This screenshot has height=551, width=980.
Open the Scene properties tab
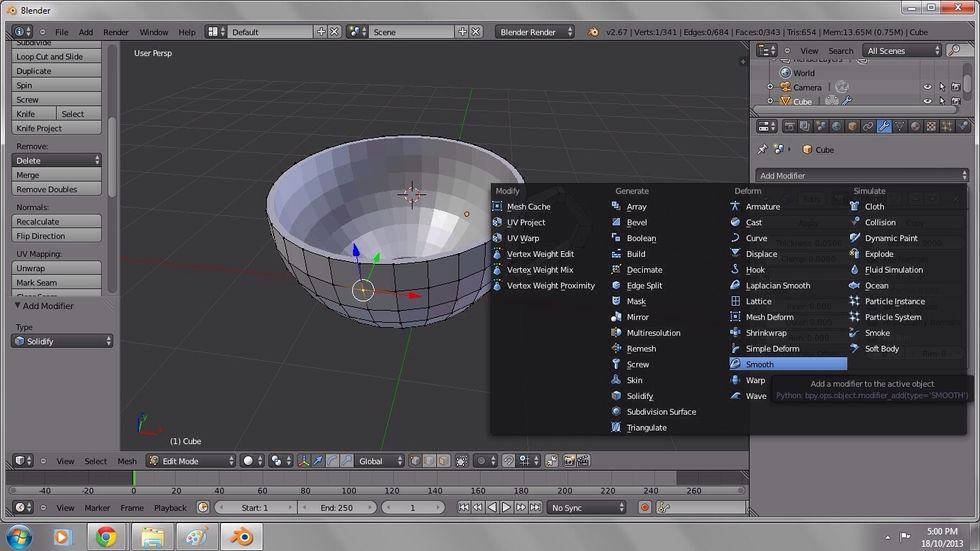click(x=821, y=127)
